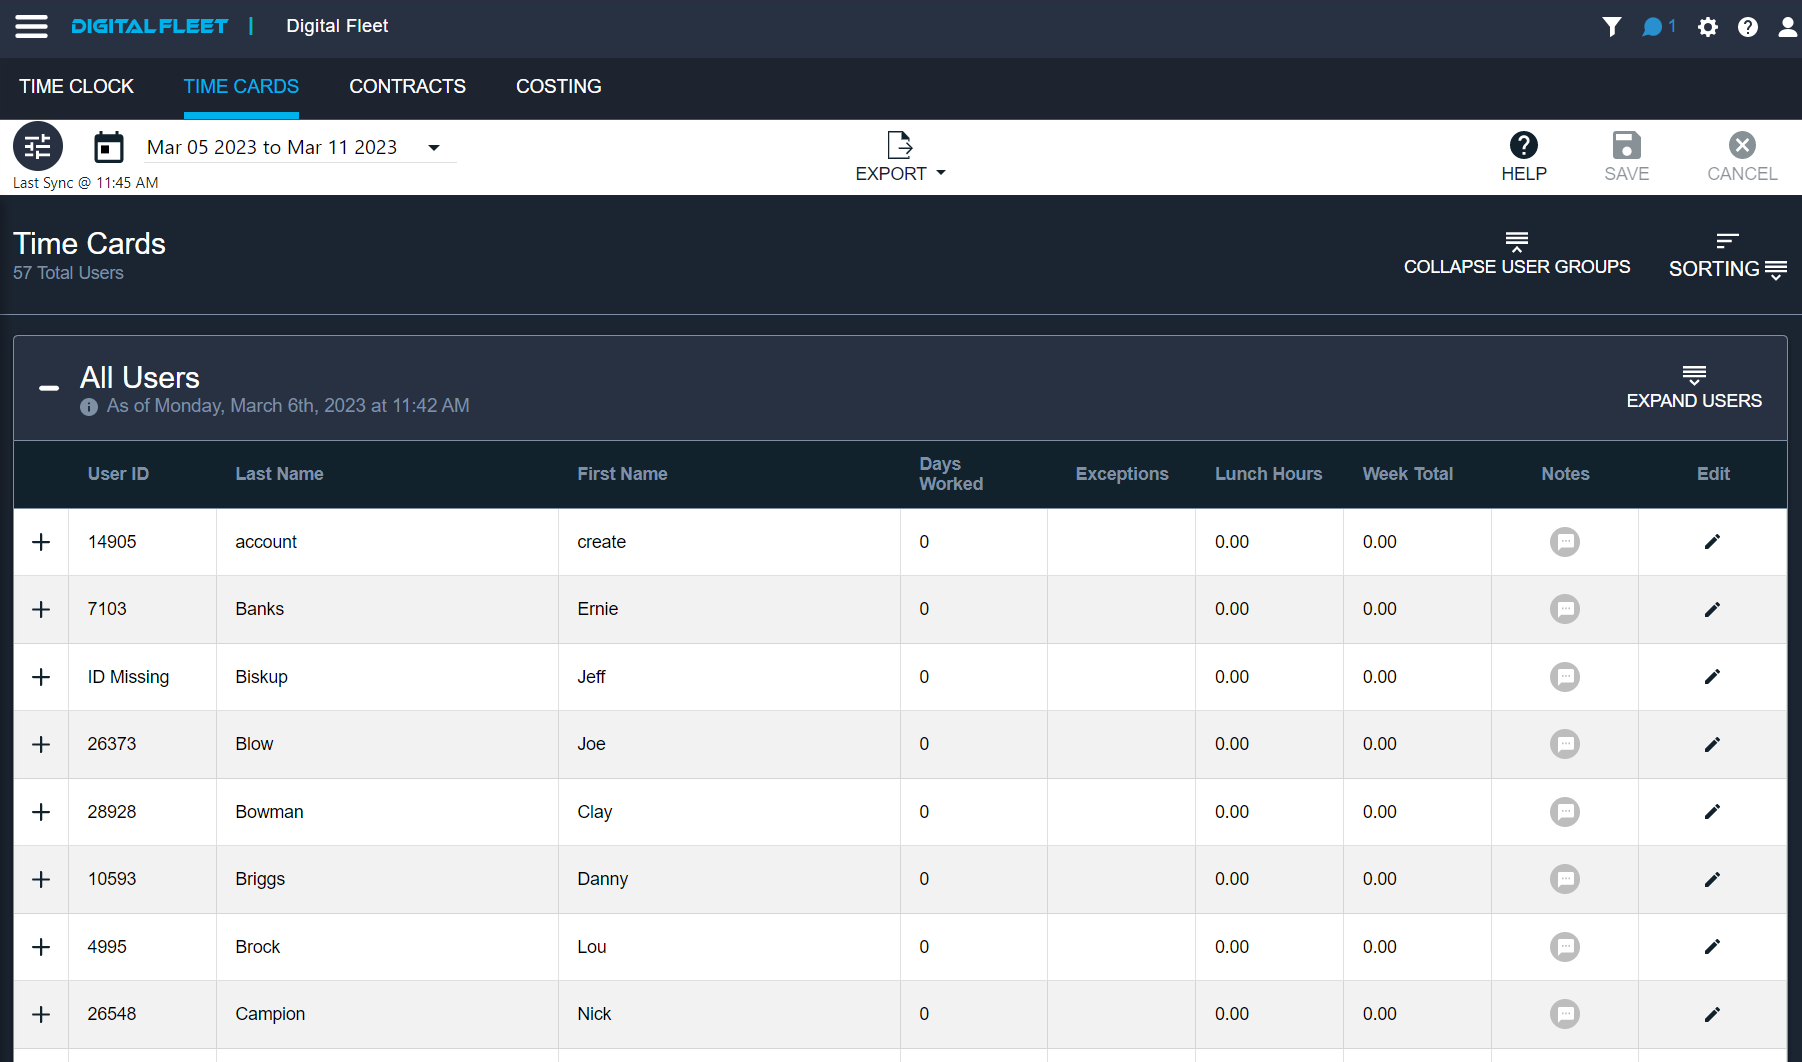Open the EXPORT dropdown
This screenshot has height=1062, width=1802.
tap(898, 157)
